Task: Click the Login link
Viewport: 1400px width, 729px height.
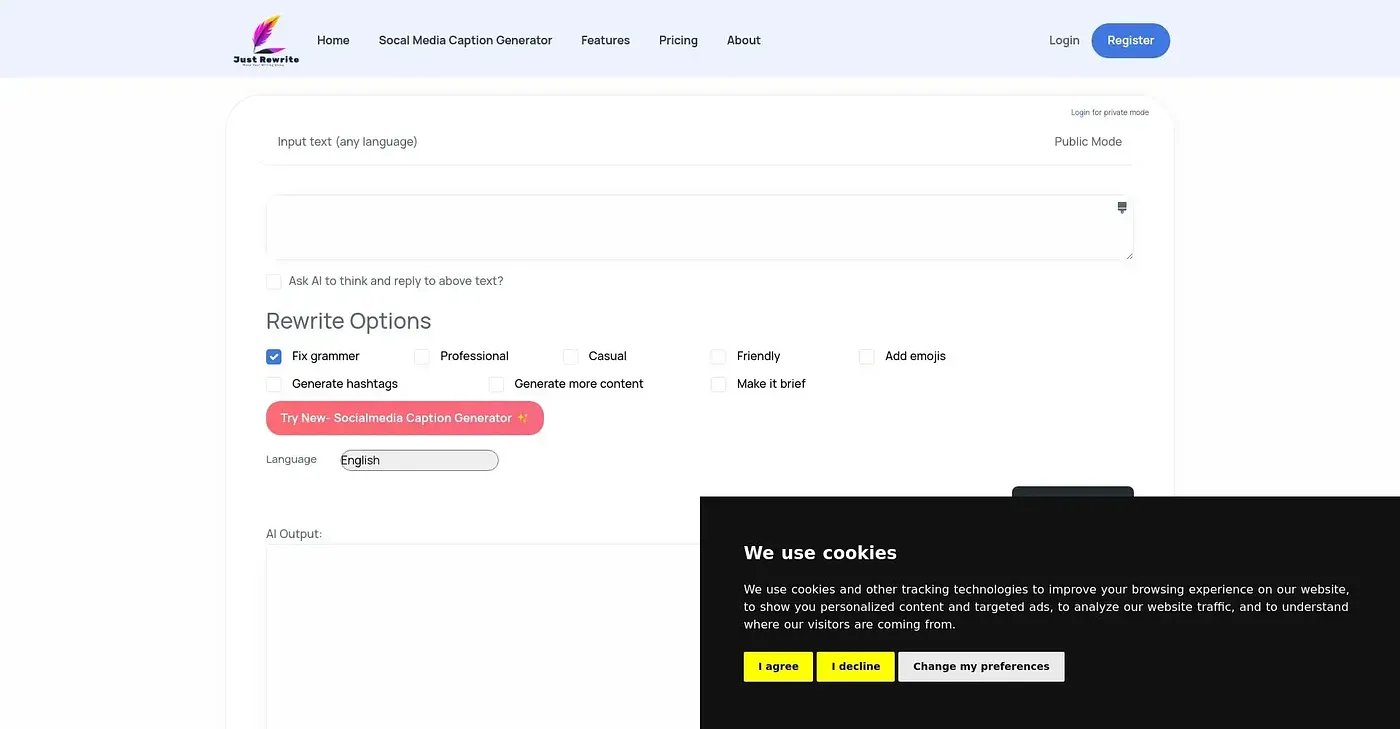Action: pos(1064,40)
